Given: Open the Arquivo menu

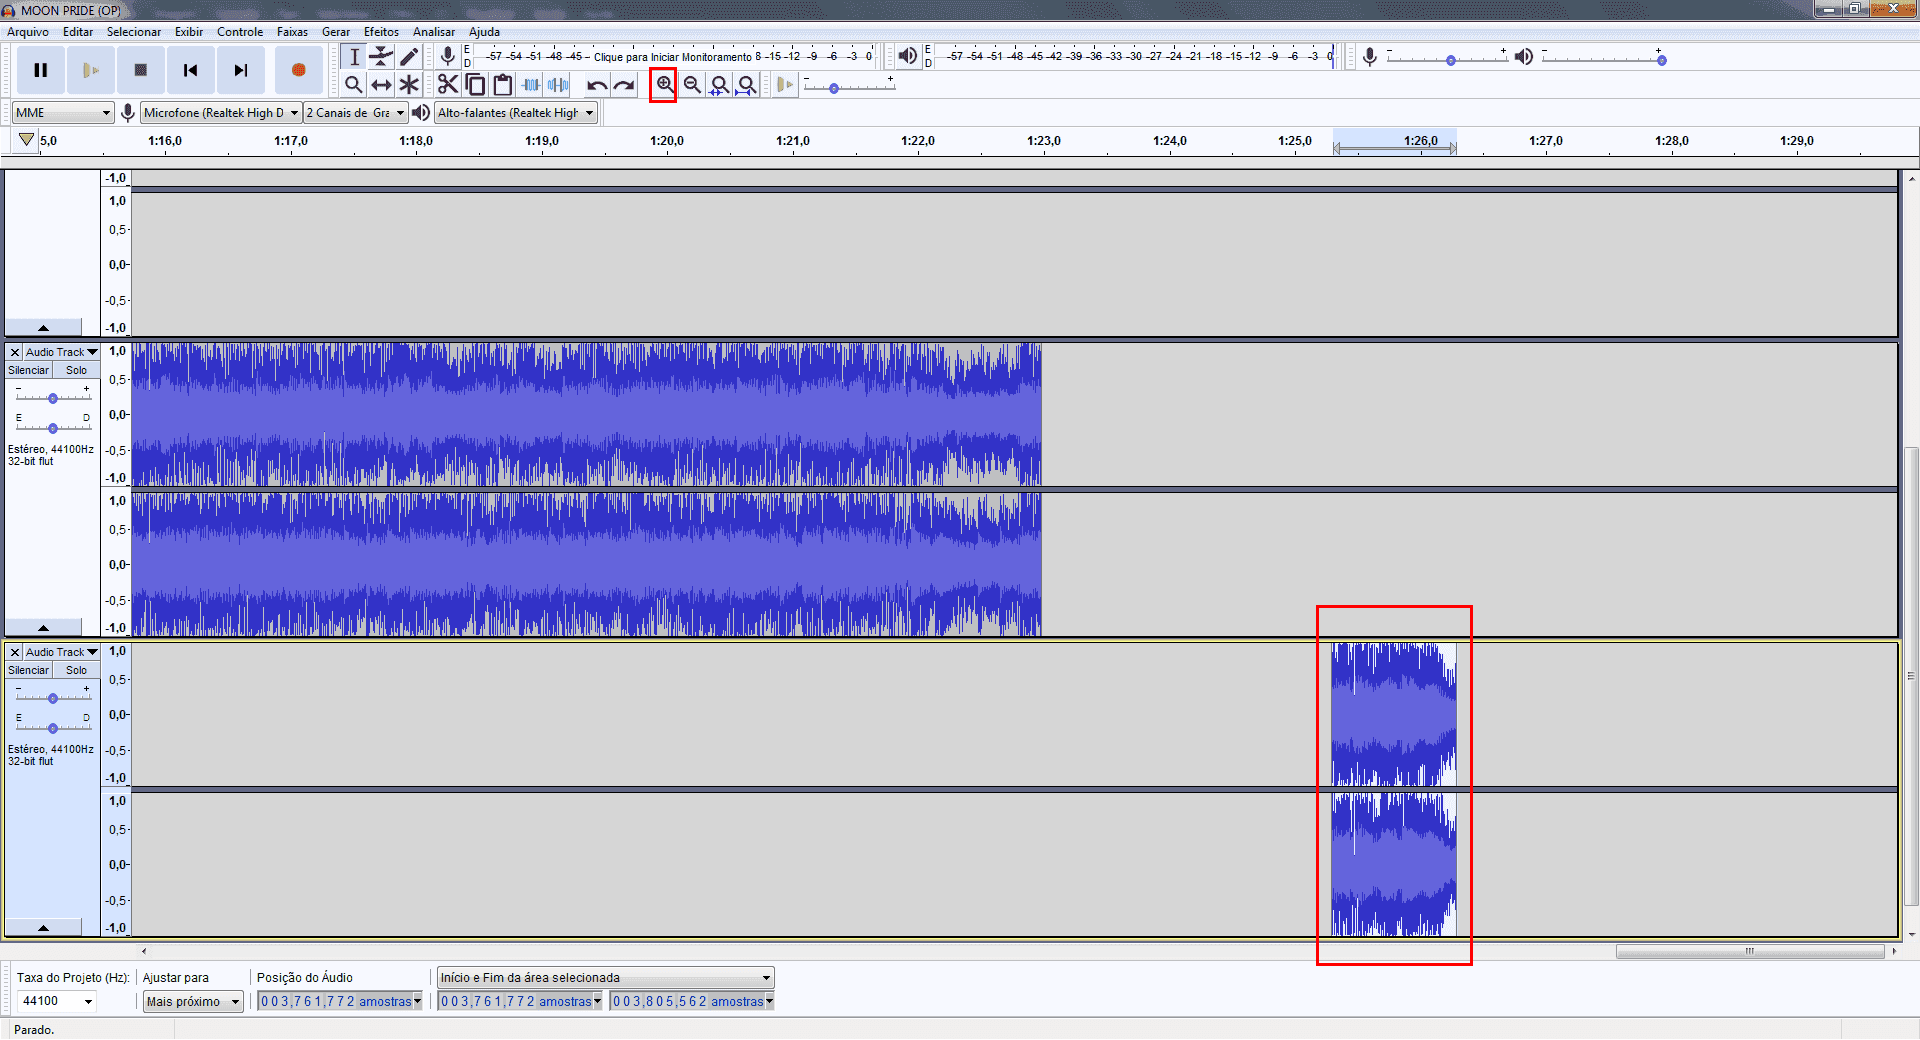Looking at the screenshot, I should pos(28,32).
